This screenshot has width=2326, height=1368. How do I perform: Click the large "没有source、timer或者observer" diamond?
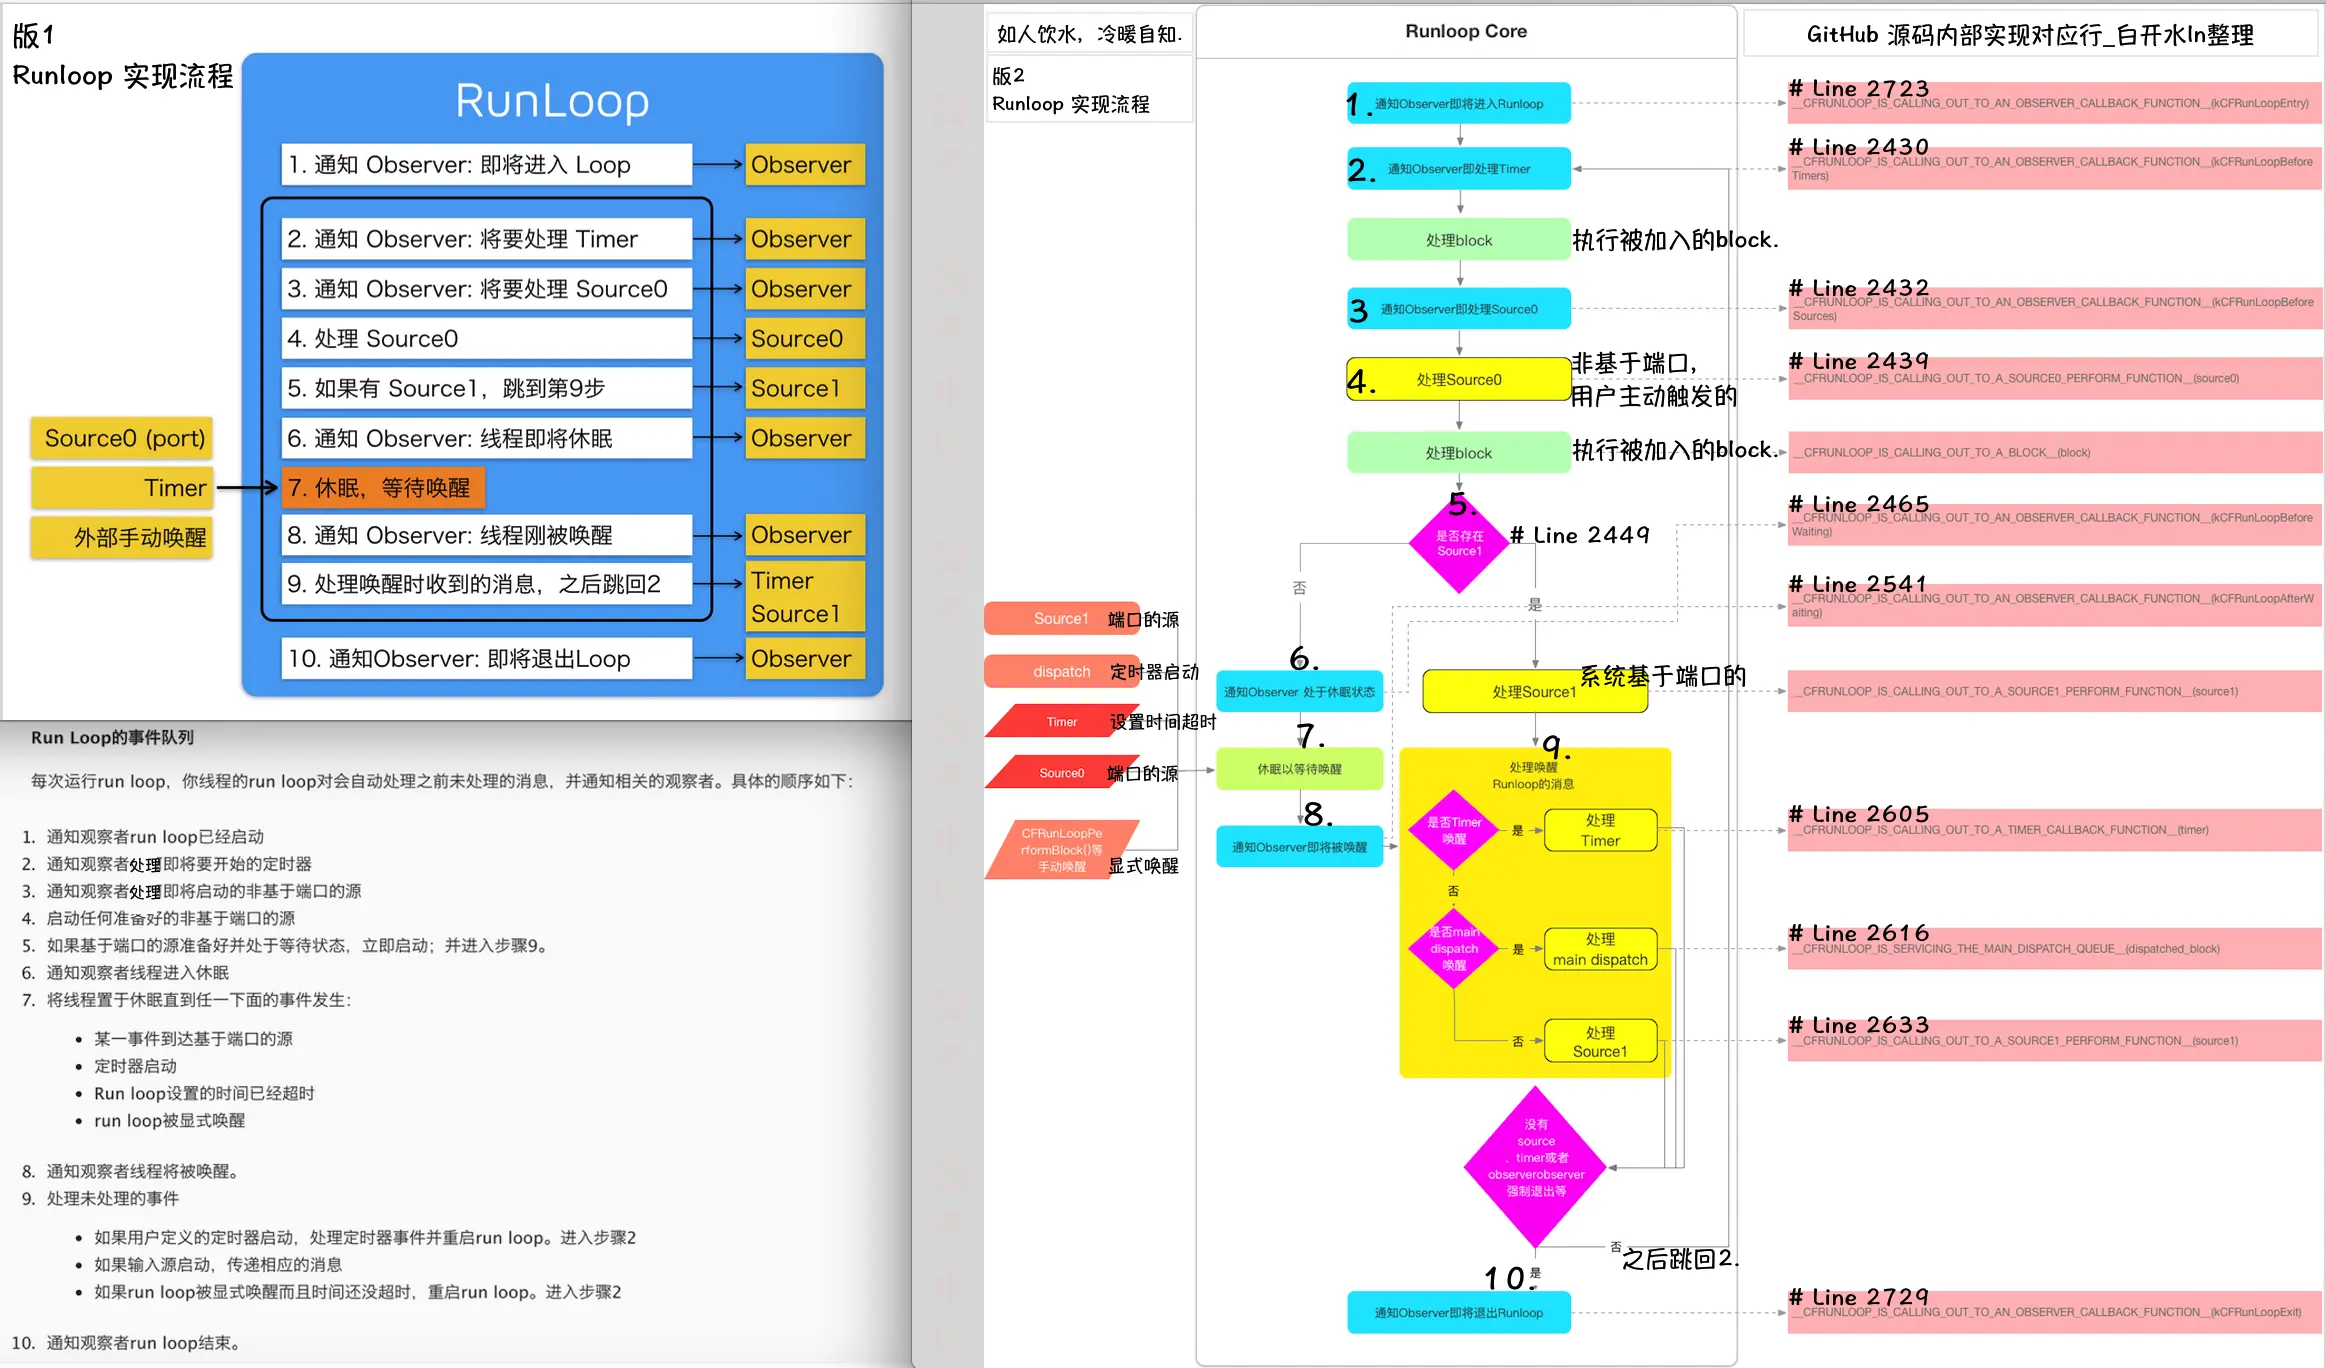(1535, 1167)
